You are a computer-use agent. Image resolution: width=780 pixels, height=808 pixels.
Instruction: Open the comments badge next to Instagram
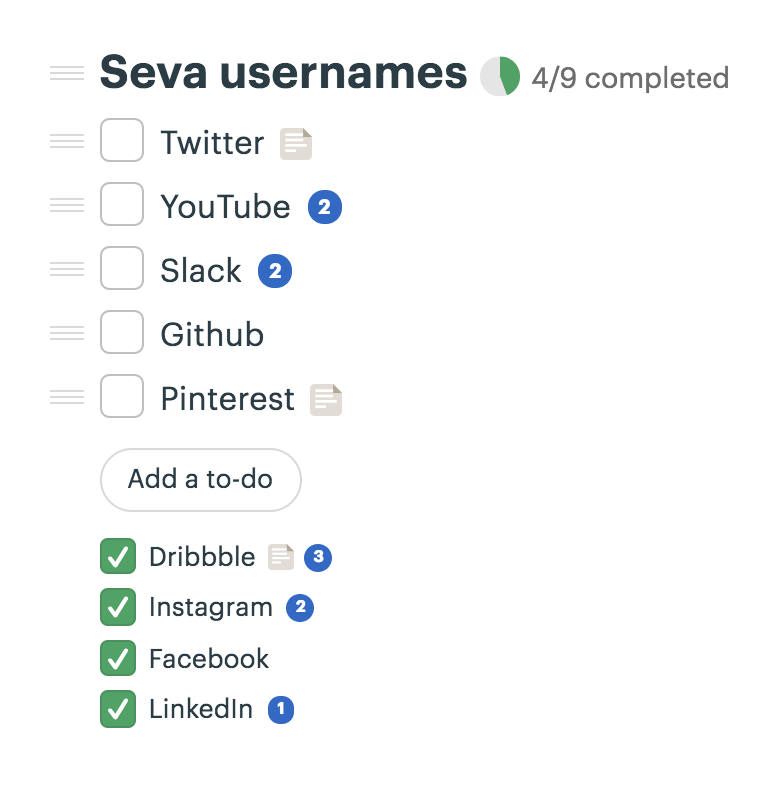pyautogui.click(x=300, y=608)
